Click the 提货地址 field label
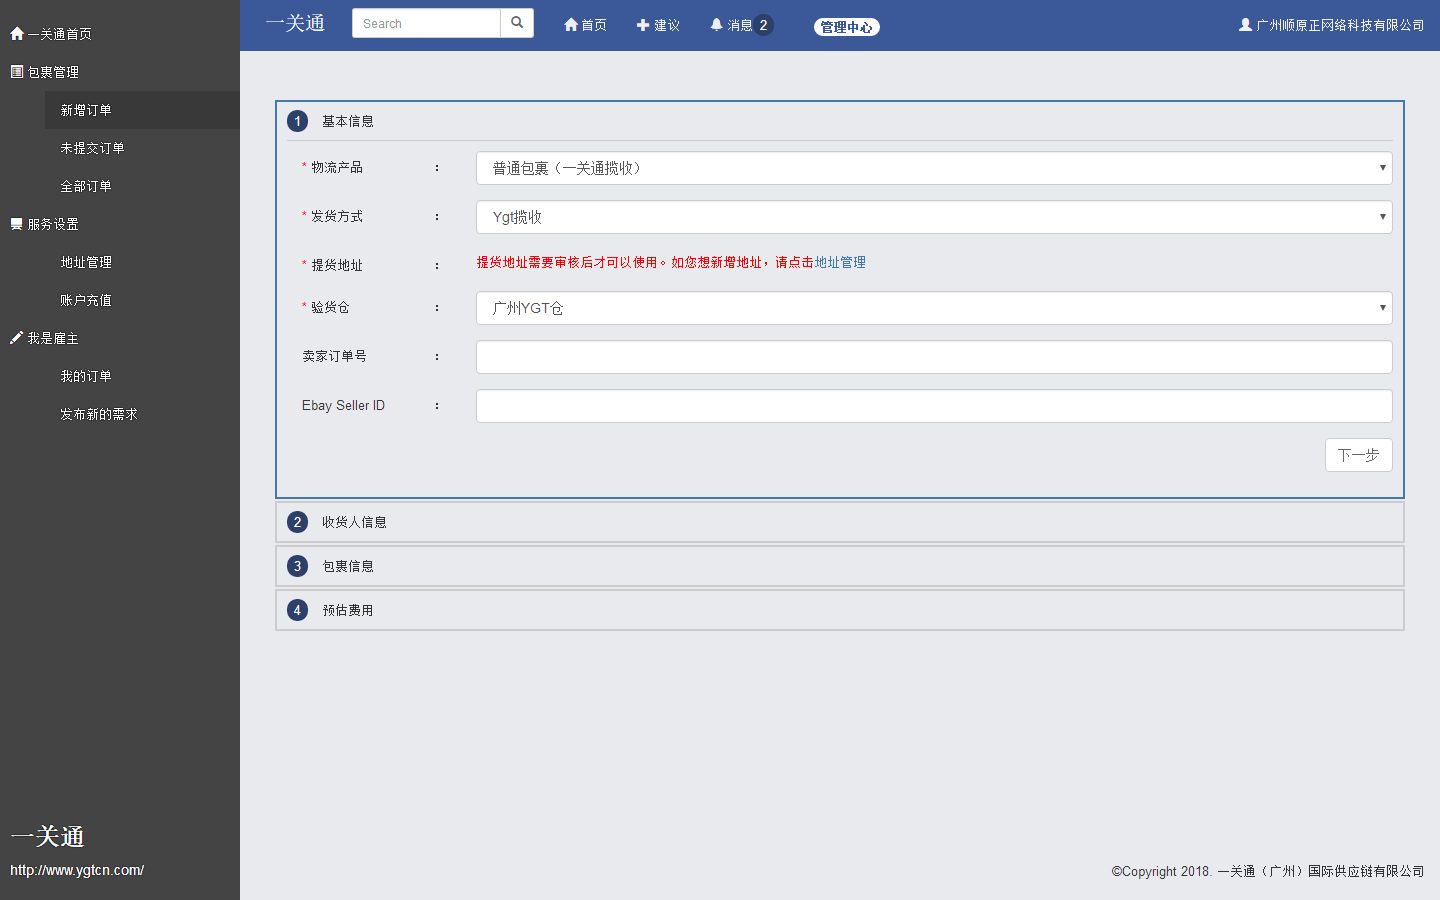The height and width of the screenshot is (900, 1440). pos(337,265)
